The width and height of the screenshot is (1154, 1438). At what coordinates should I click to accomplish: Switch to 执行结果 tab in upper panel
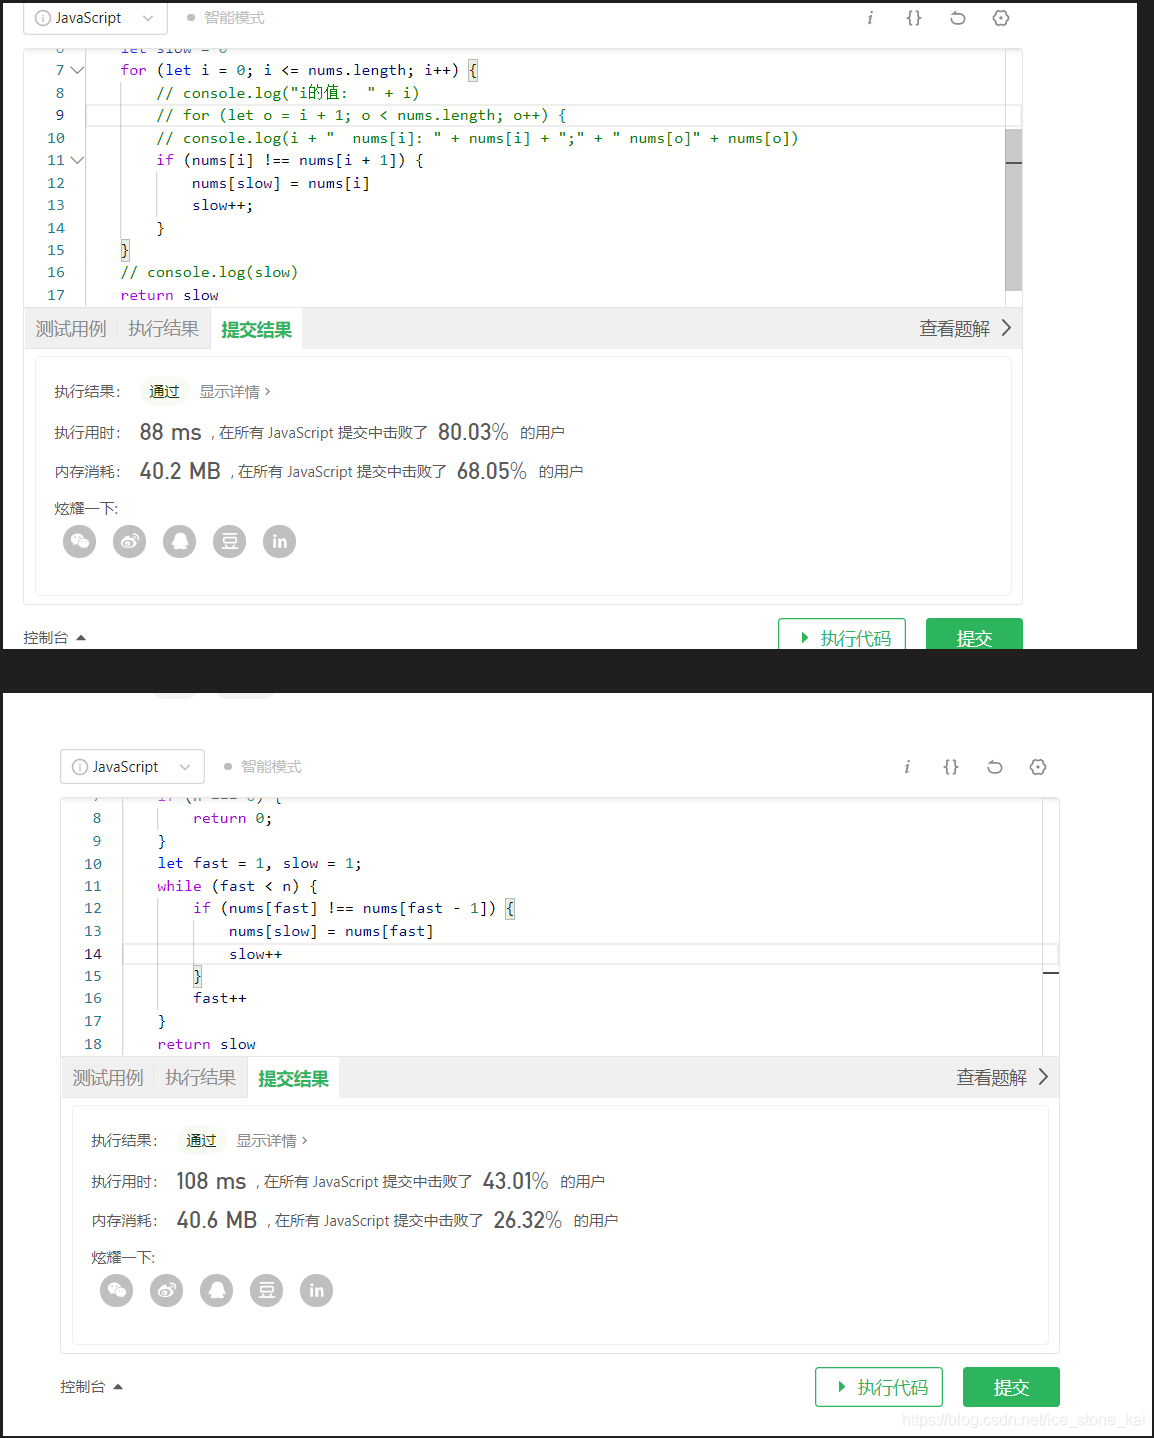(x=164, y=329)
